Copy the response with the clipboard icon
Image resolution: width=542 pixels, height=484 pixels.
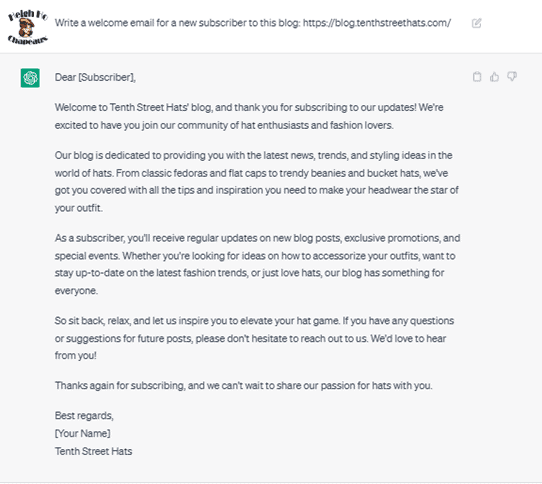[477, 76]
